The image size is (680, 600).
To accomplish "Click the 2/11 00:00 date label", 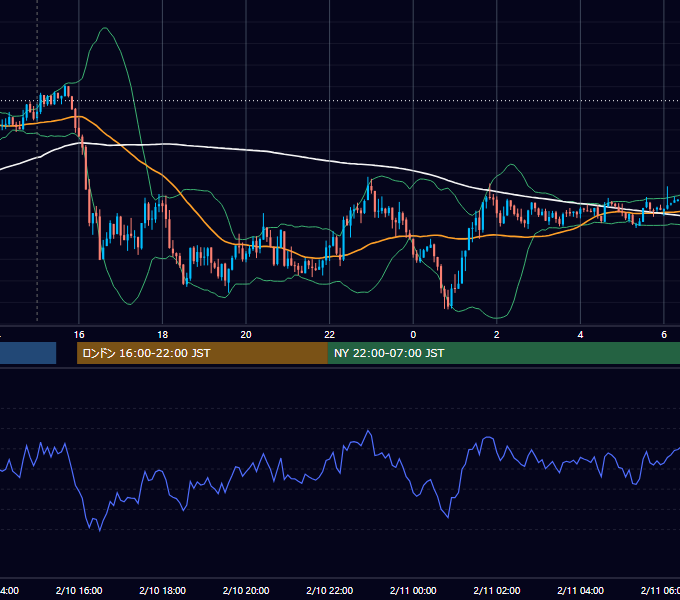I will tap(413, 590).
